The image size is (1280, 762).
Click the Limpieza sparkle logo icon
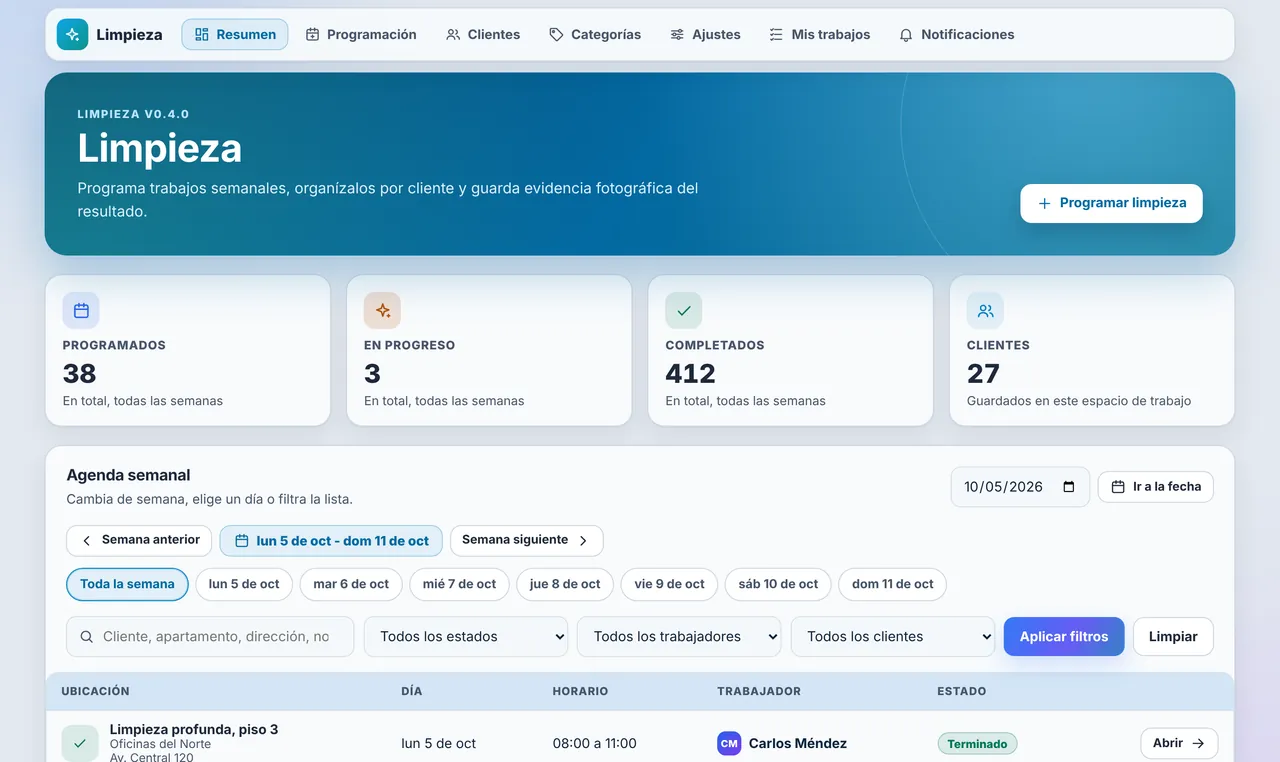click(x=72, y=34)
